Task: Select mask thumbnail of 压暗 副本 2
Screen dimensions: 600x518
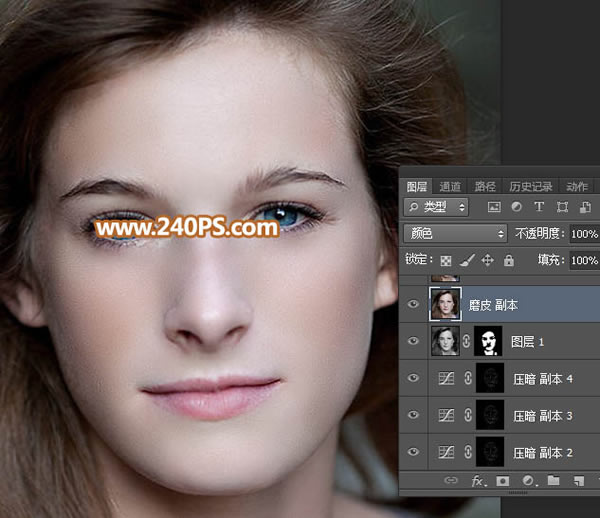Action: pos(490,452)
